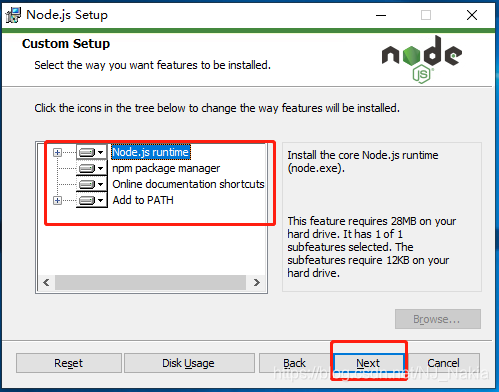Viewport: 499px width, 392px height.
Task: Open Disk Usage dialog
Action: tap(189, 363)
